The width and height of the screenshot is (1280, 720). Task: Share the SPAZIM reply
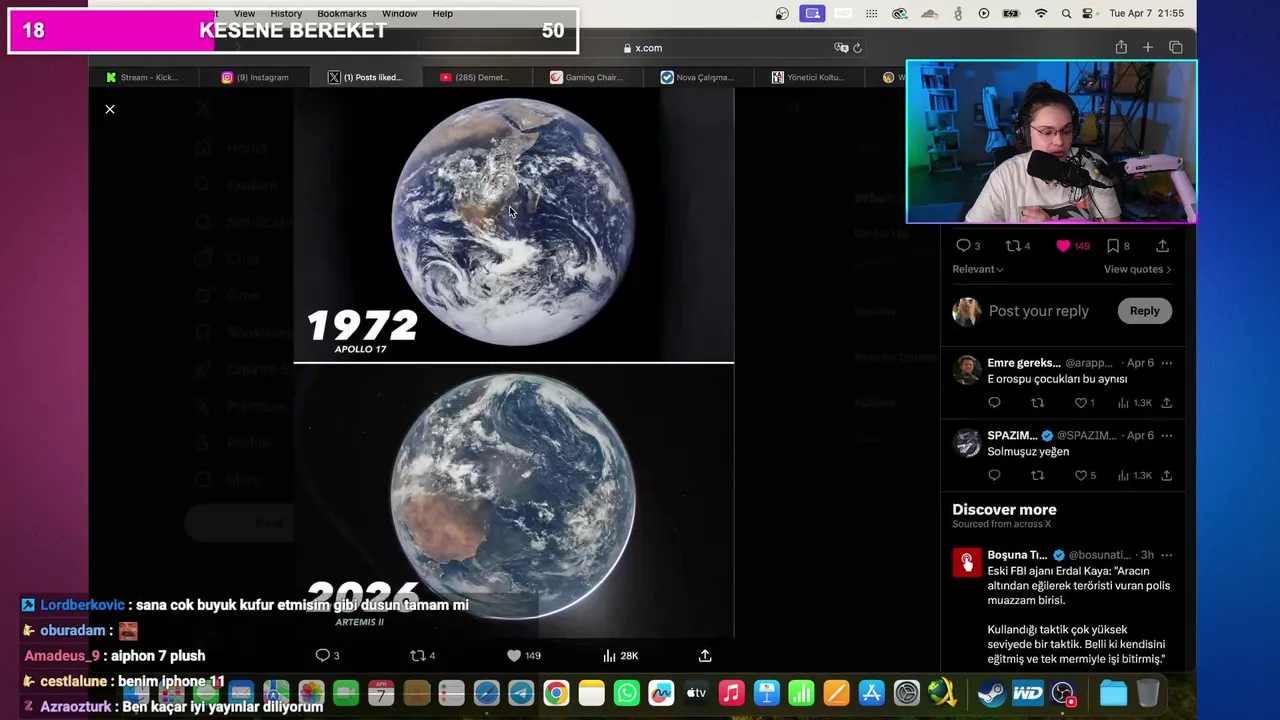pos(1166,475)
